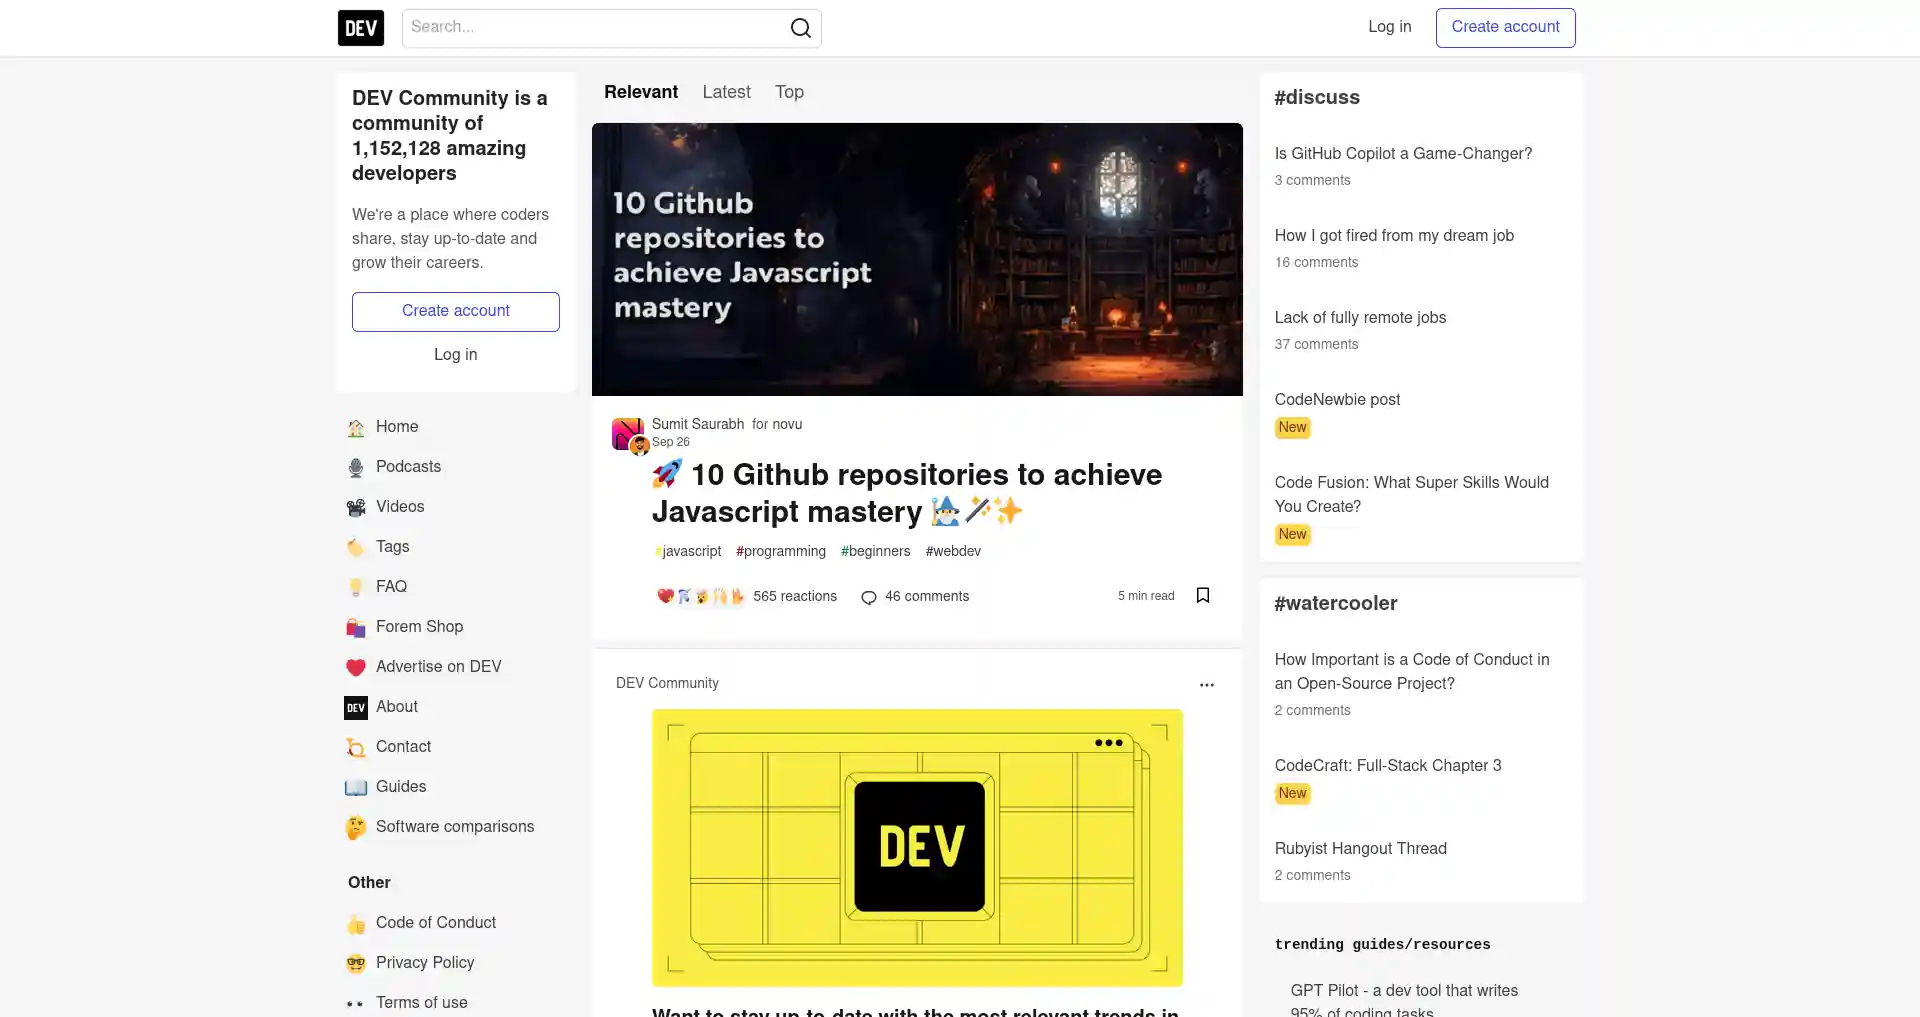Screen dimensions: 1920x1017
Task: Click the comment bubble icon by 46 comments
Action: [869, 598]
